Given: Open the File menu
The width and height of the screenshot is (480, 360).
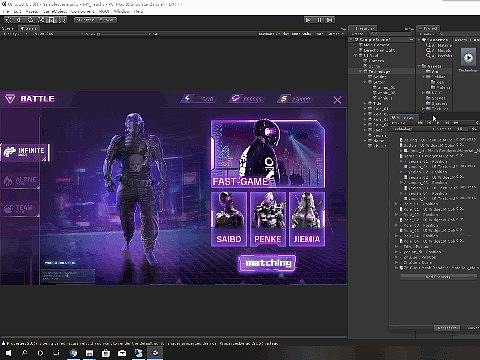Looking at the screenshot, I should click(6, 11).
